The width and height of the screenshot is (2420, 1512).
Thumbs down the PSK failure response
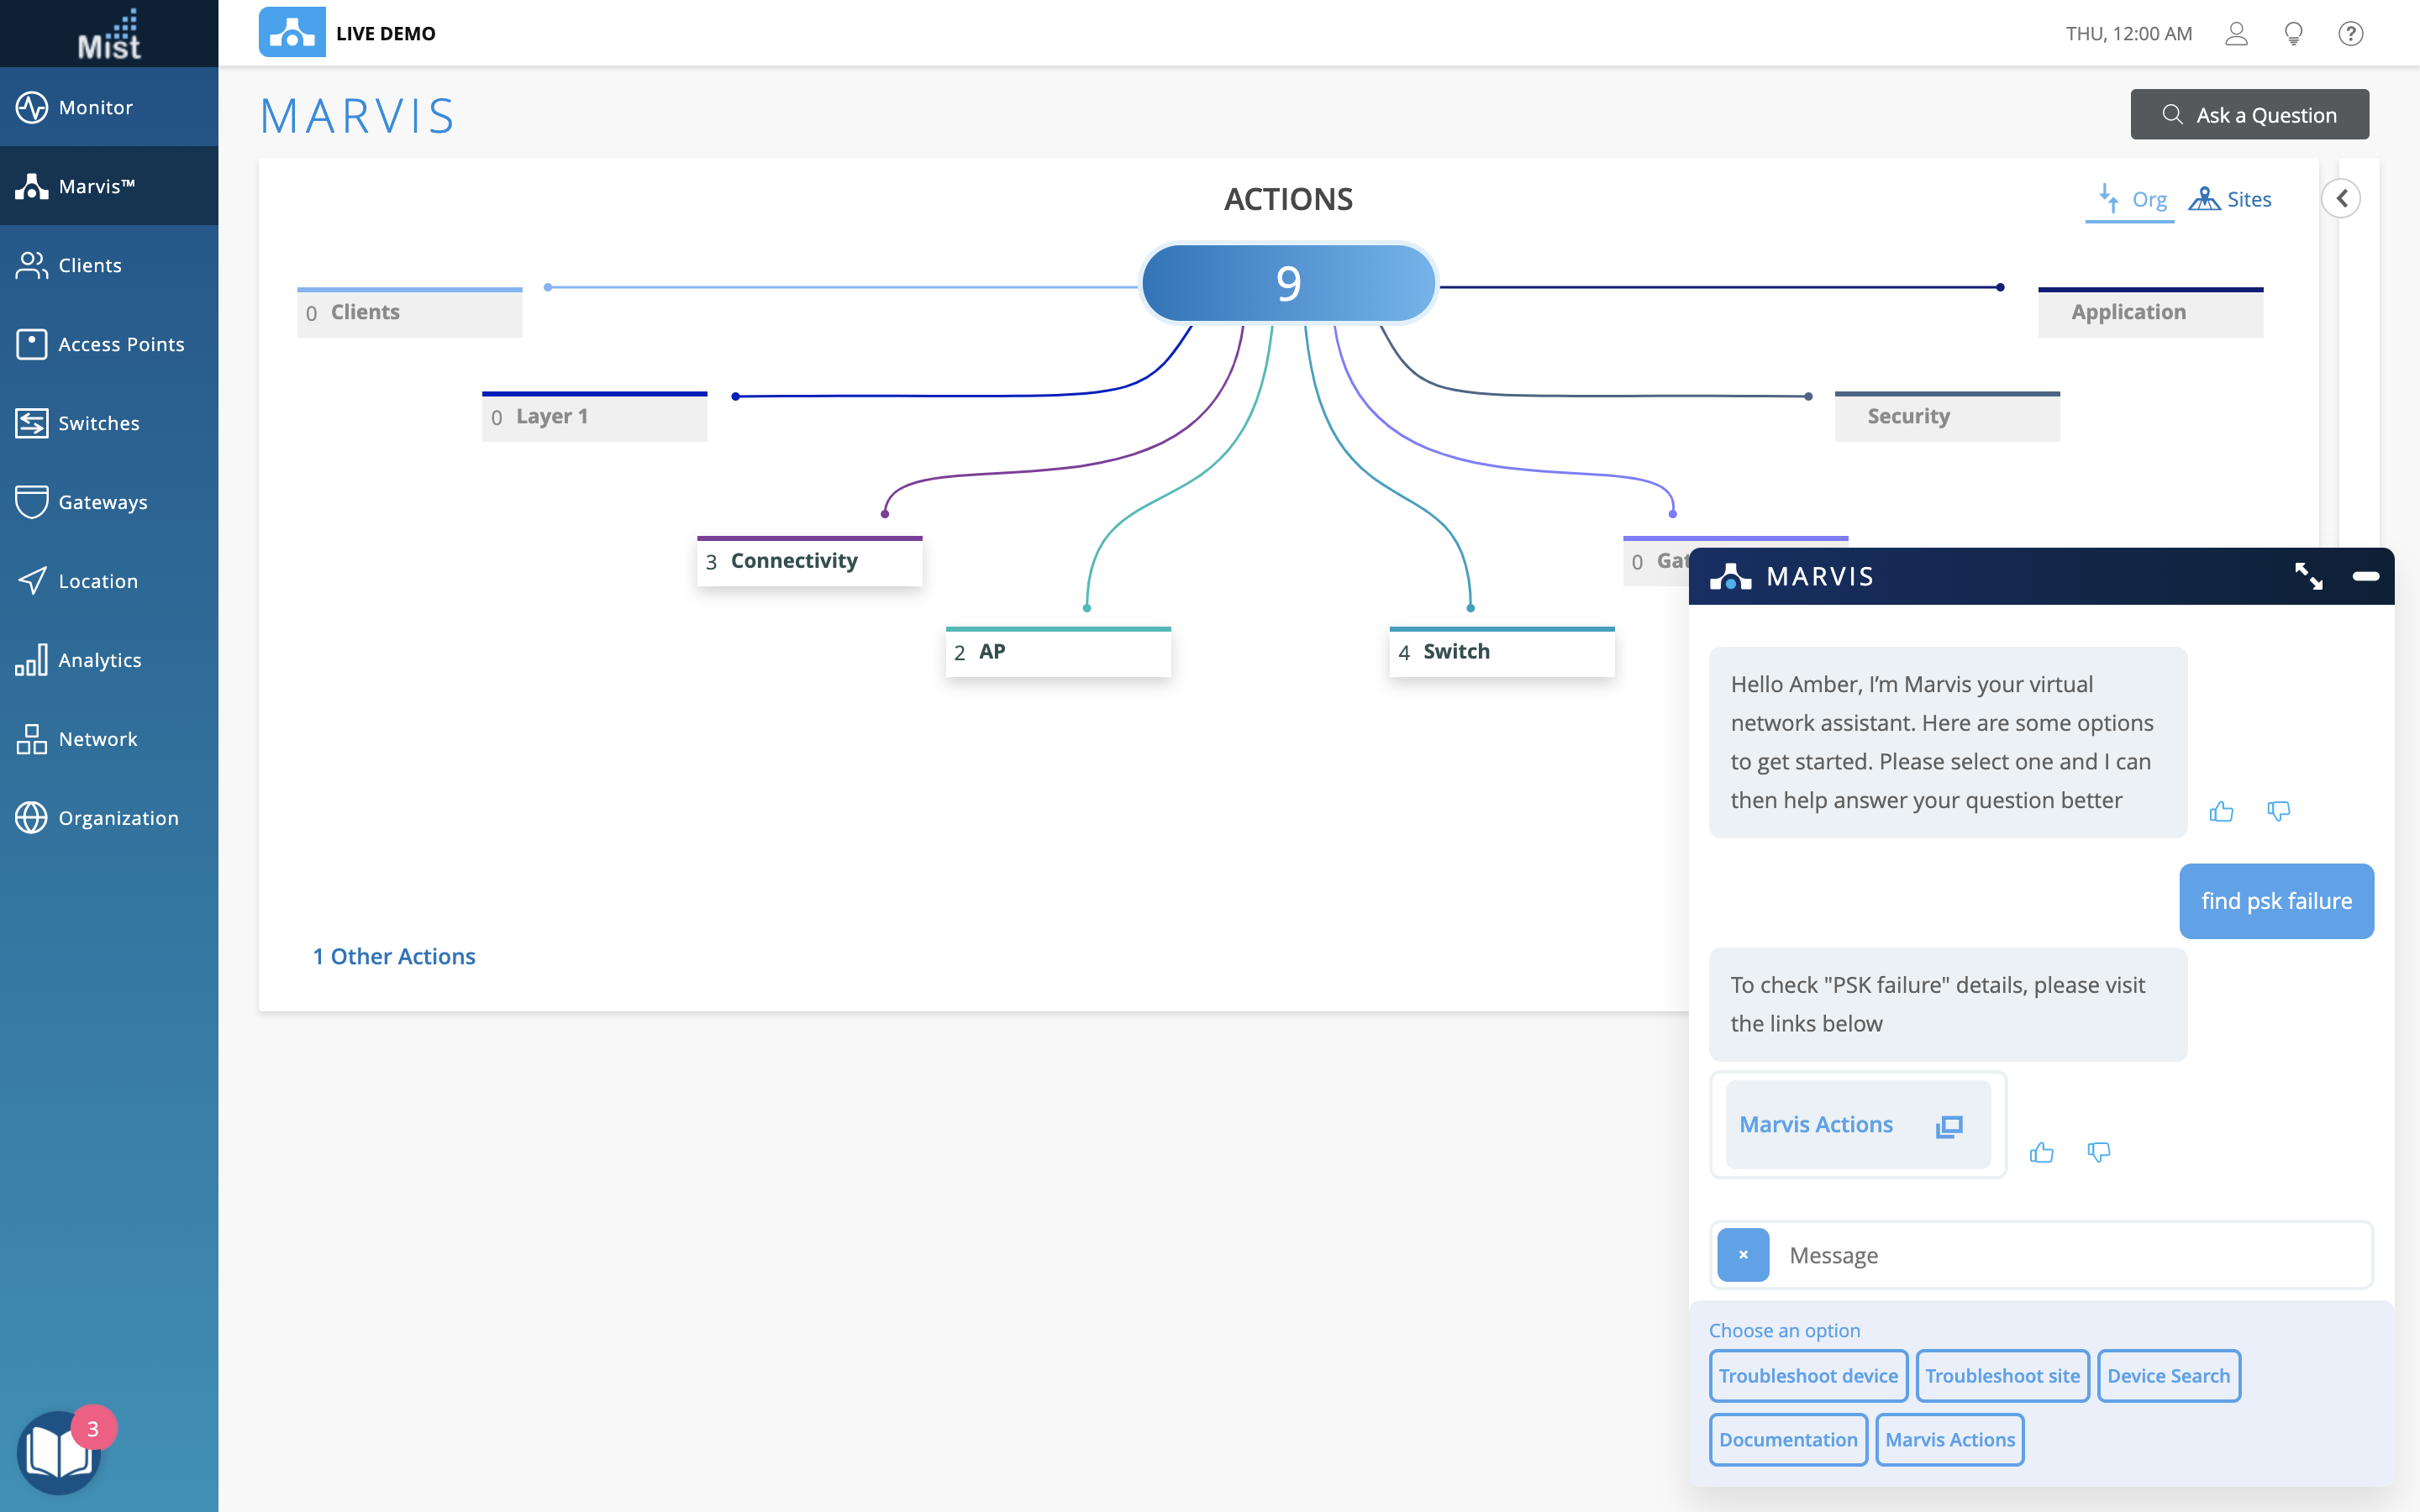2098,1152
